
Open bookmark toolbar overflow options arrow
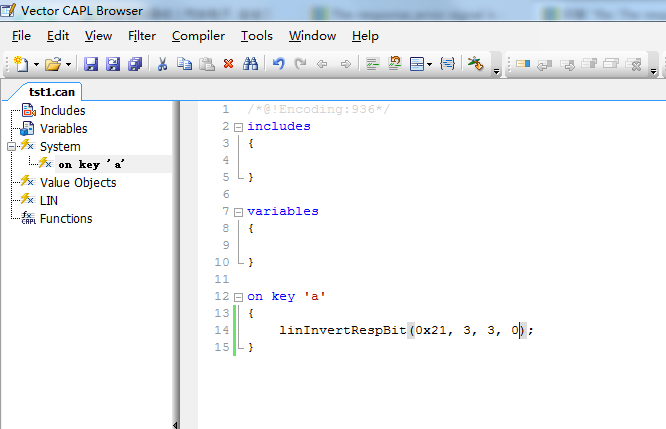[654, 71]
